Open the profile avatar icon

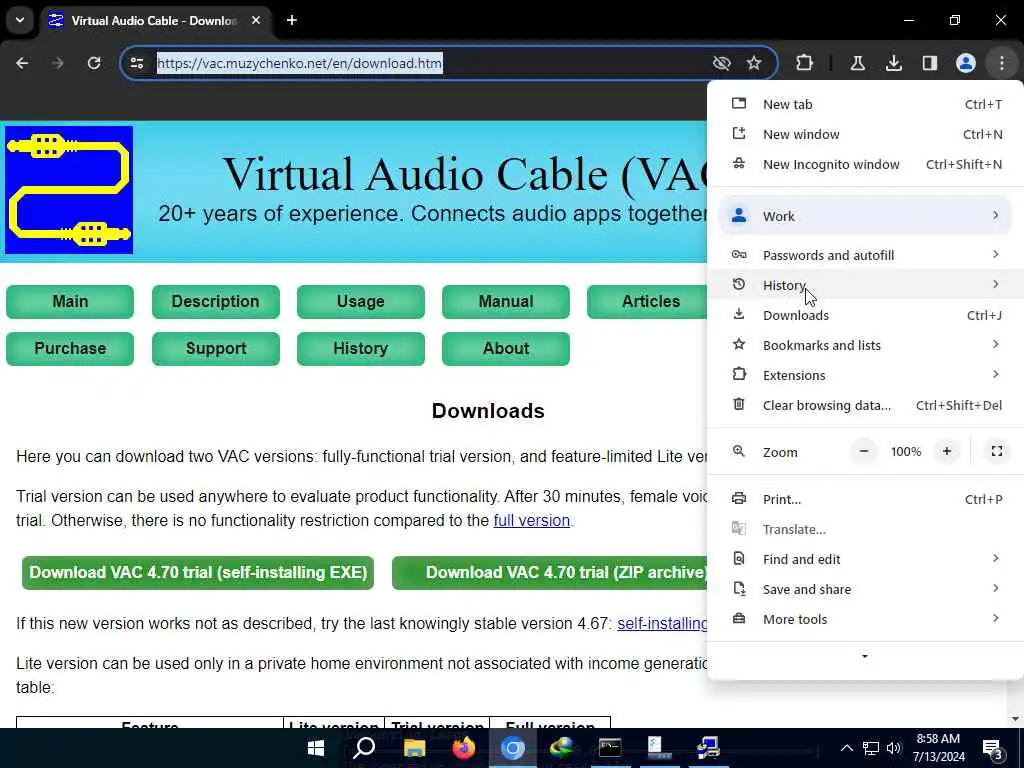966,63
